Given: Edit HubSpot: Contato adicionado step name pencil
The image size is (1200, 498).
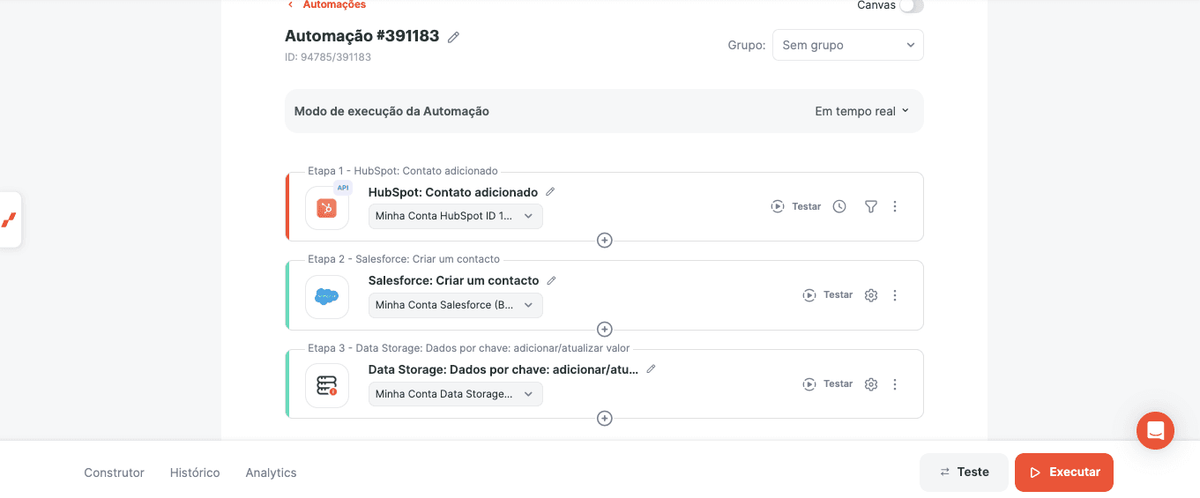Looking at the screenshot, I should pyautogui.click(x=550, y=192).
